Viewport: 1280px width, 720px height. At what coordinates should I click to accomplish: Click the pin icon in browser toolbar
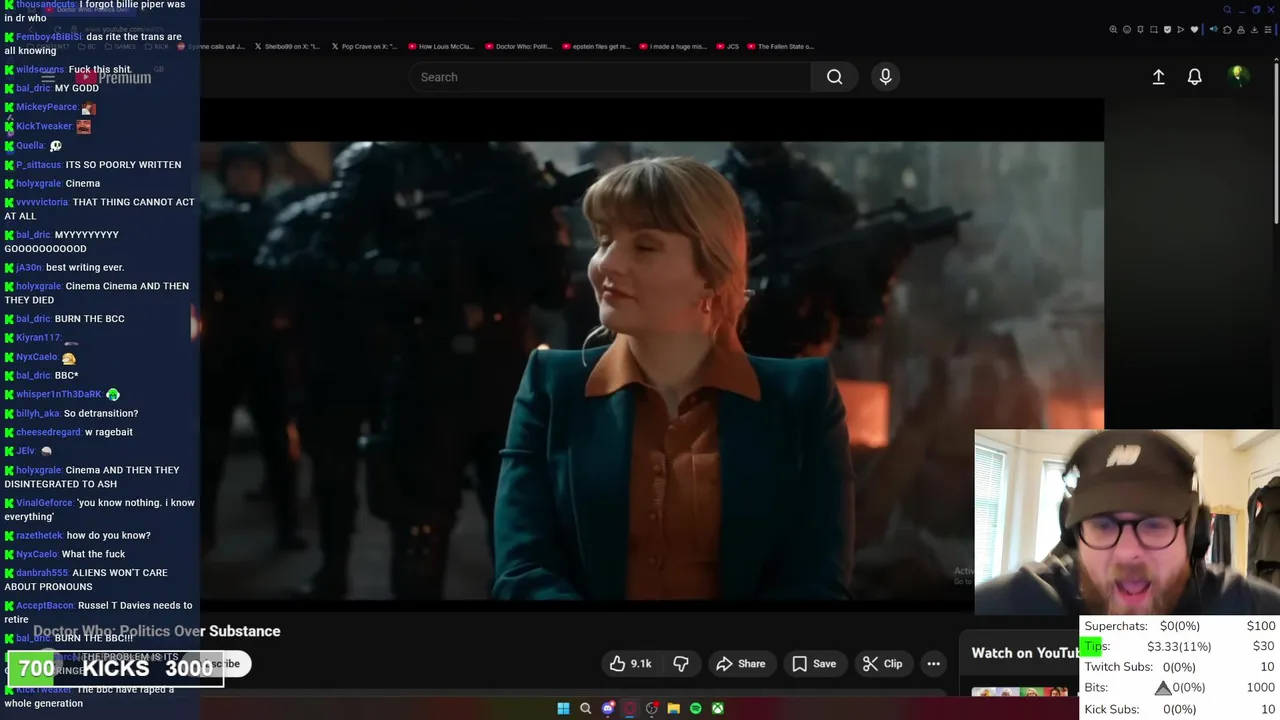point(1140,30)
